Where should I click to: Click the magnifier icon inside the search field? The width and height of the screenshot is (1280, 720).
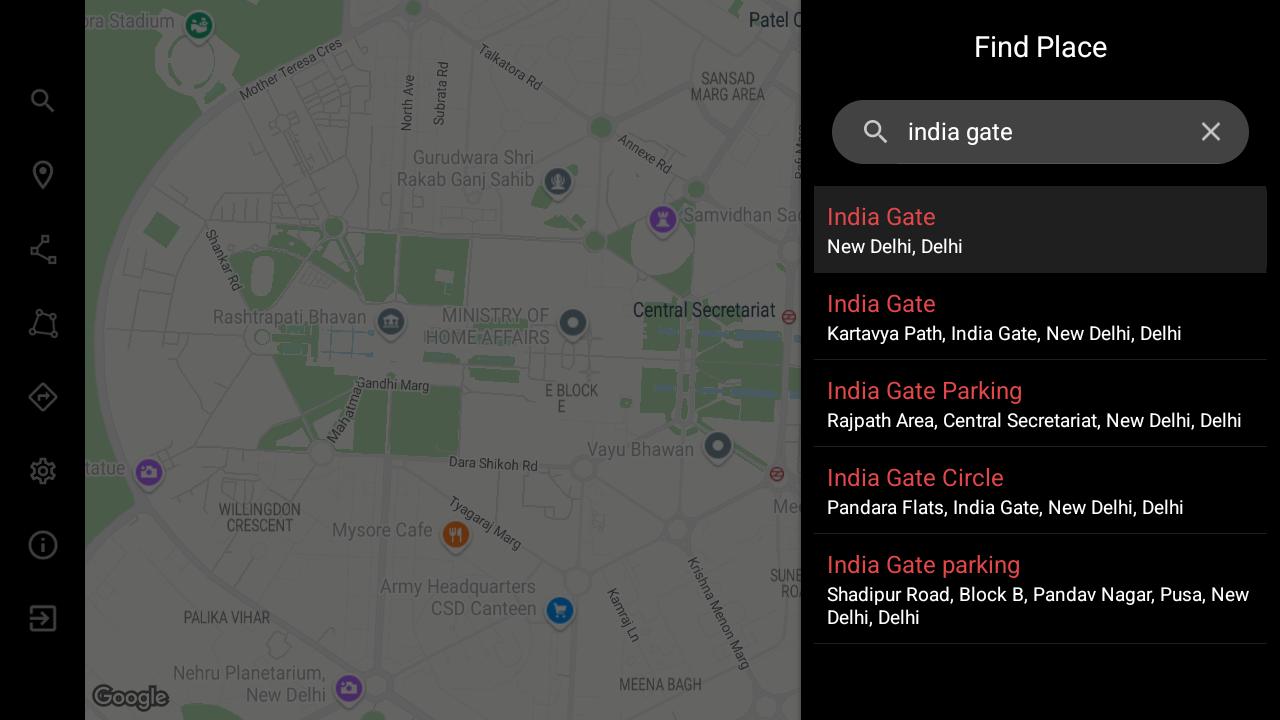875,132
